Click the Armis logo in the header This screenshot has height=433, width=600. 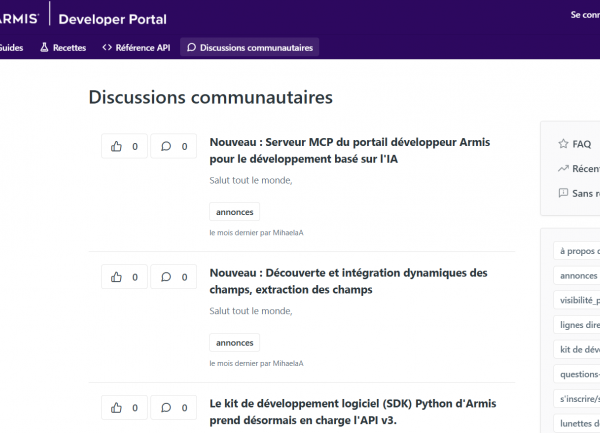pos(20,18)
